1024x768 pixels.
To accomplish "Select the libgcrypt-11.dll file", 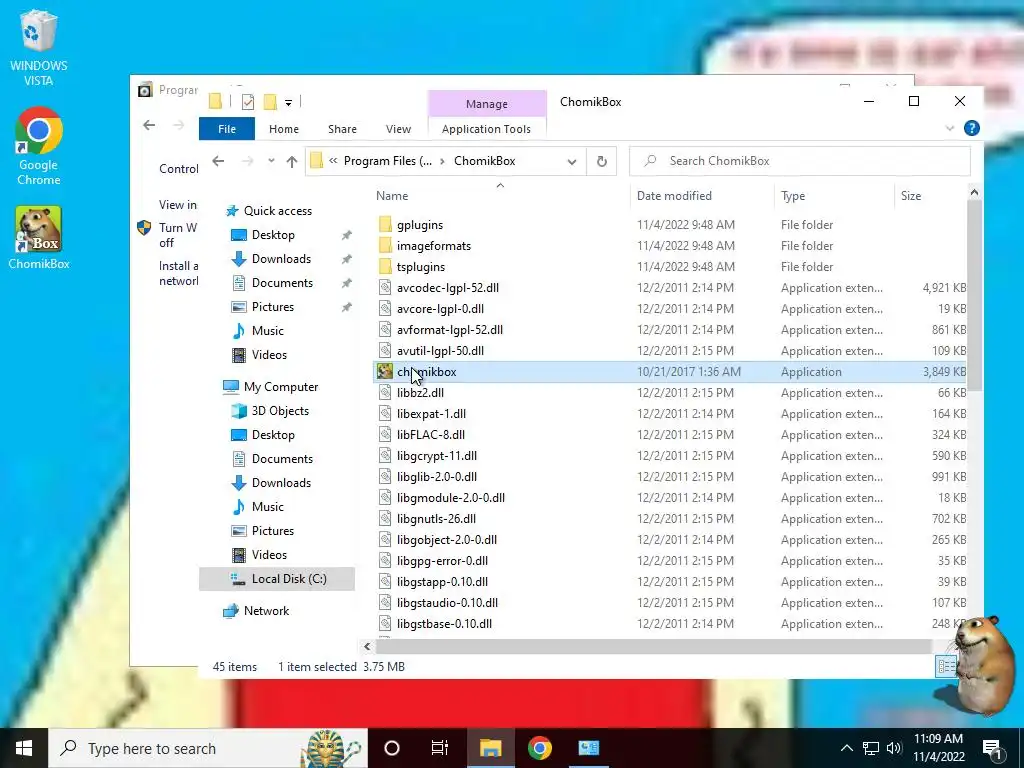I will [437, 455].
